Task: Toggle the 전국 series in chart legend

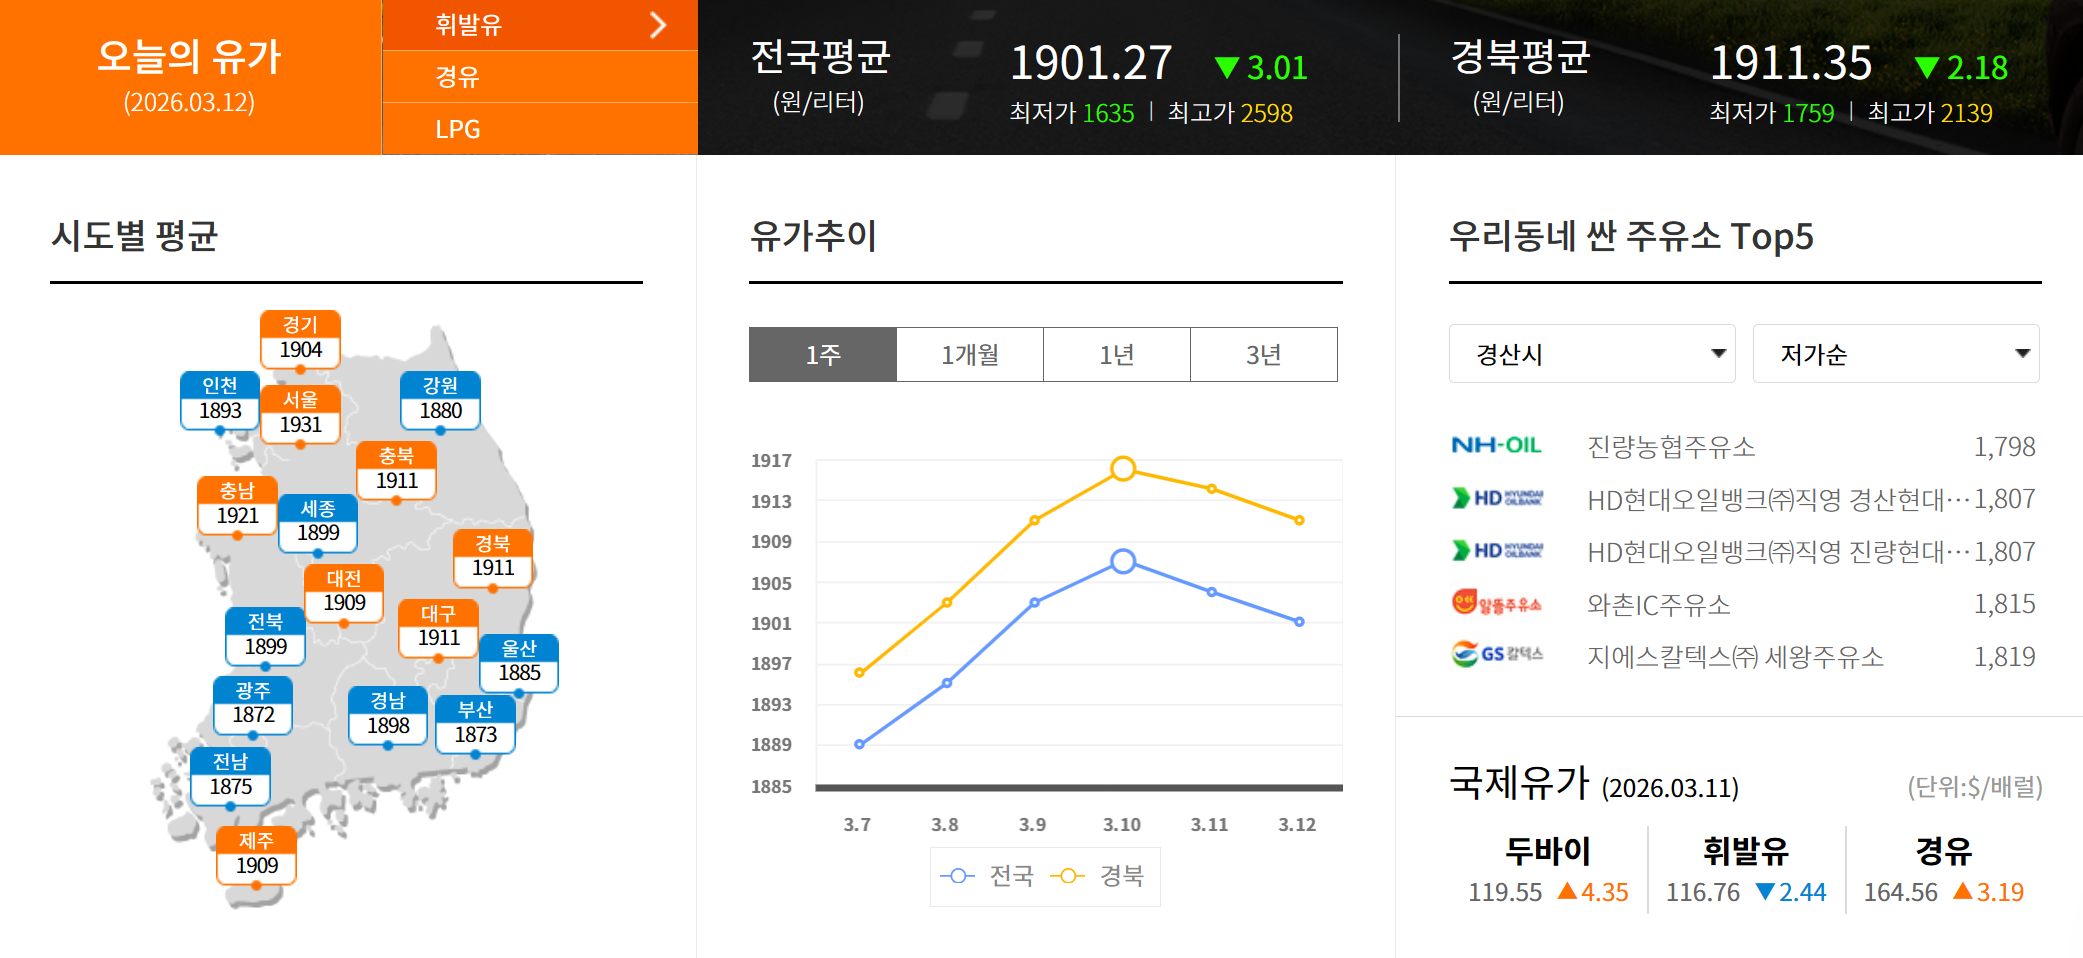Action: 987,876
